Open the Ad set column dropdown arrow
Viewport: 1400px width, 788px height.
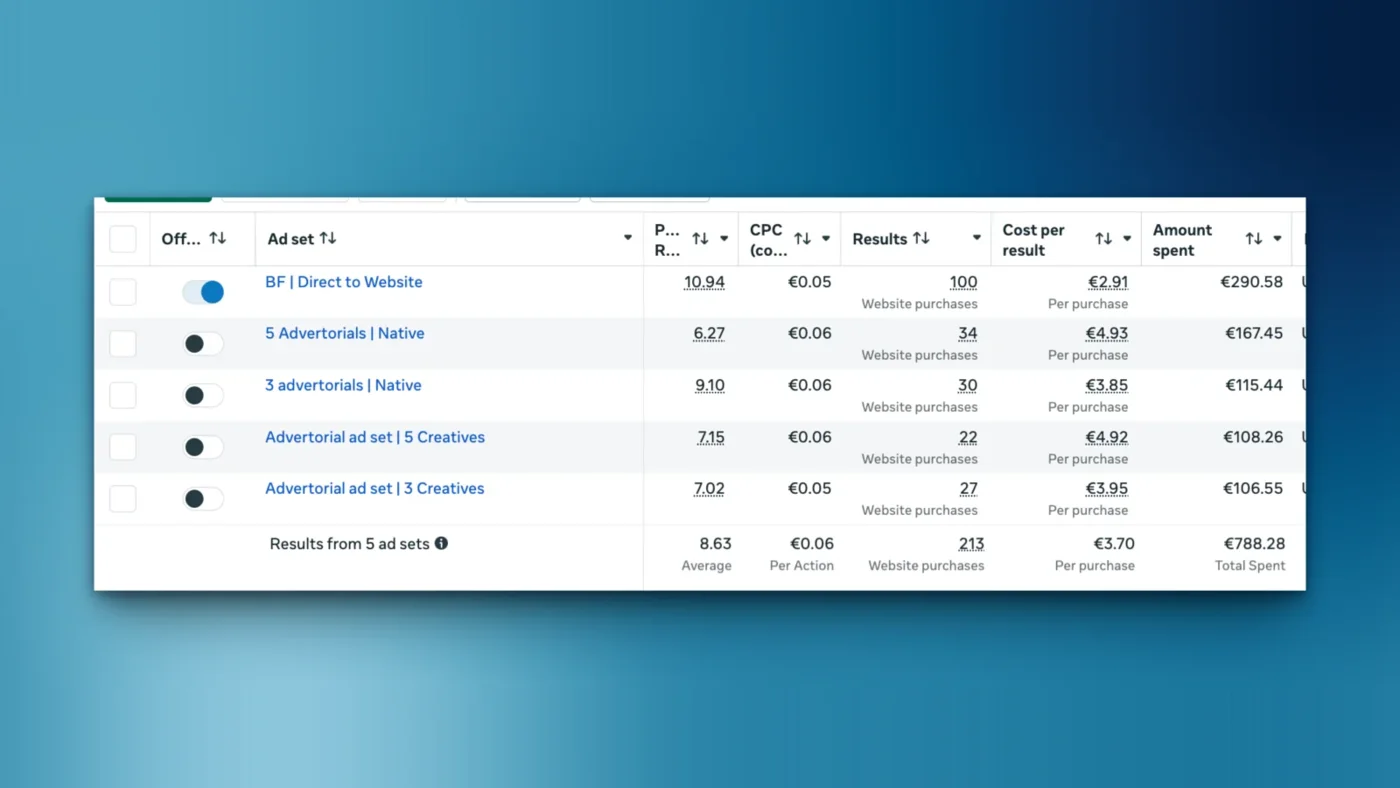point(628,238)
